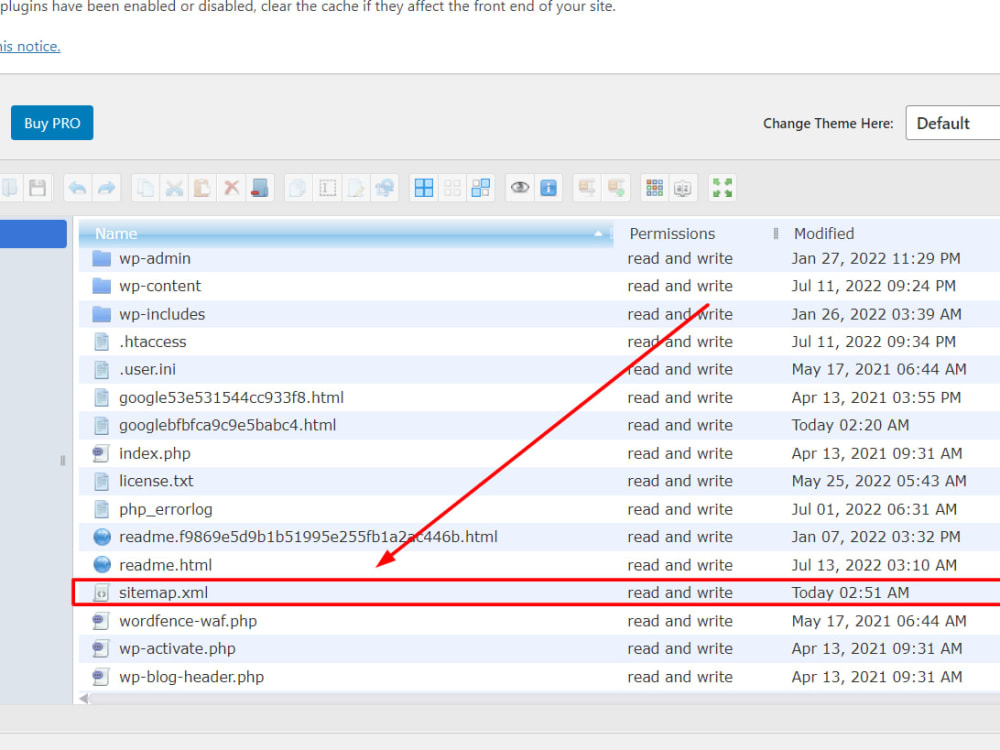
Task: Click the Rename toolbar icon
Action: (327, 188)
